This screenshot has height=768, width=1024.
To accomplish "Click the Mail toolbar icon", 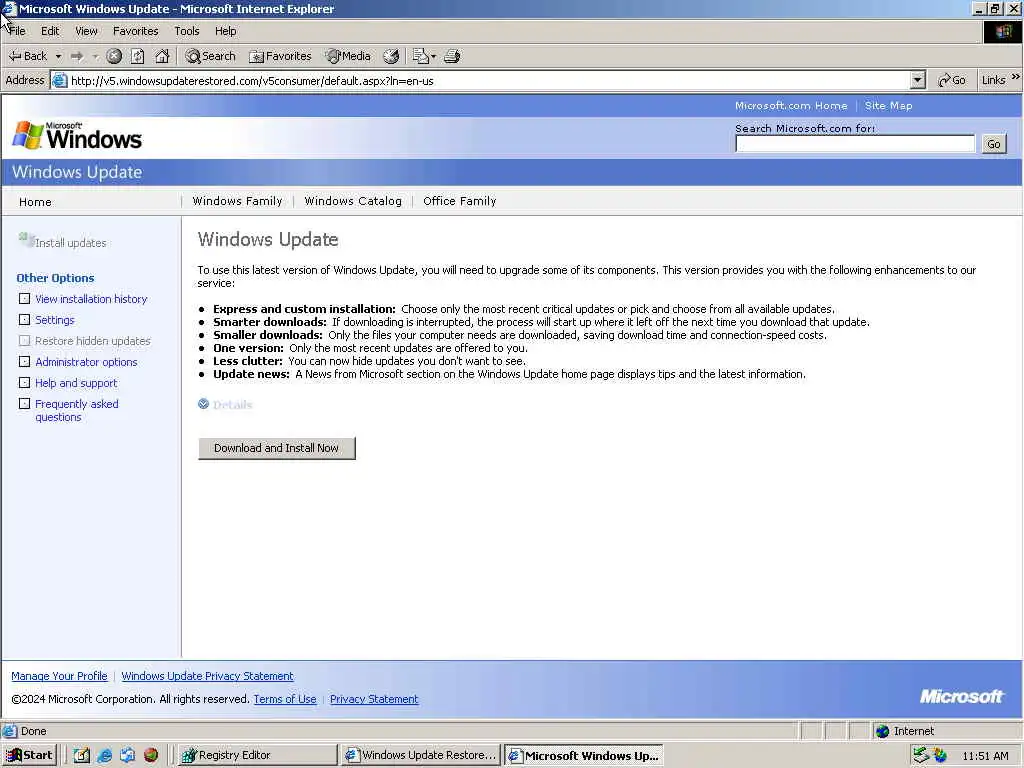I will pyautogui.click(x=420, y=56).
